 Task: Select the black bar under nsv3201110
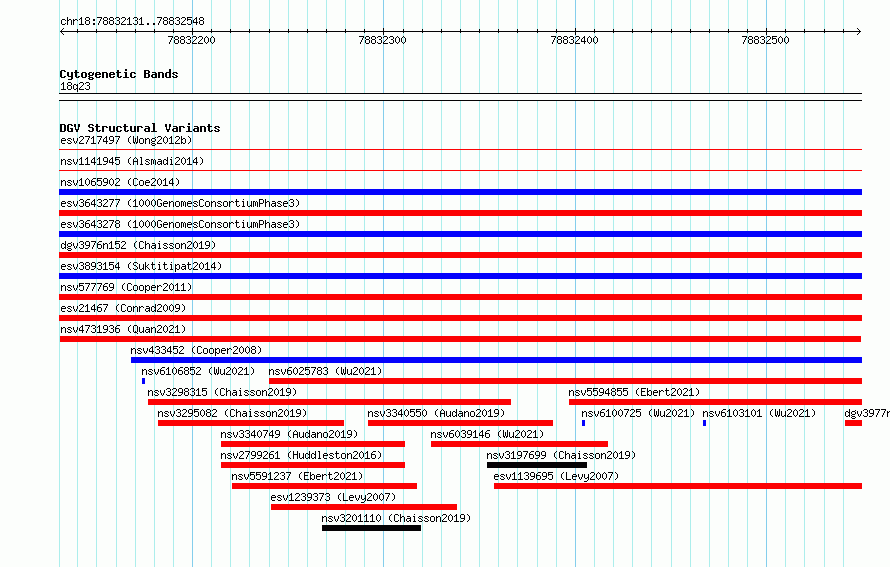point(371,528)
